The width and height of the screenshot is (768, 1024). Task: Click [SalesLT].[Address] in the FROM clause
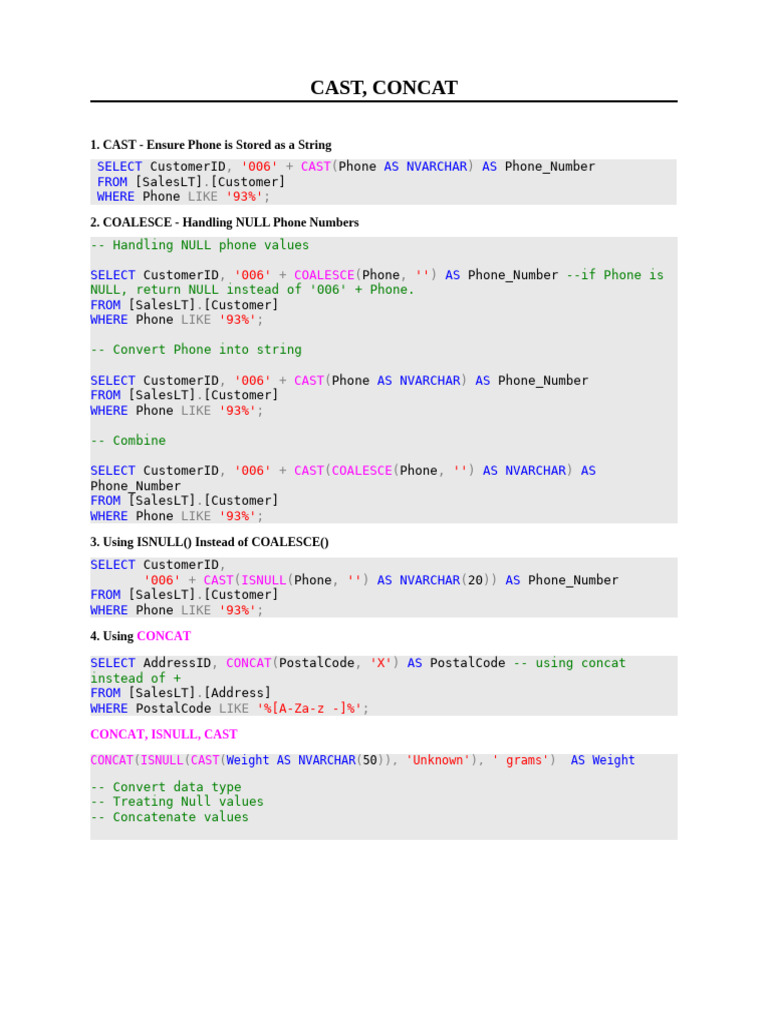(x=199, y=693)
